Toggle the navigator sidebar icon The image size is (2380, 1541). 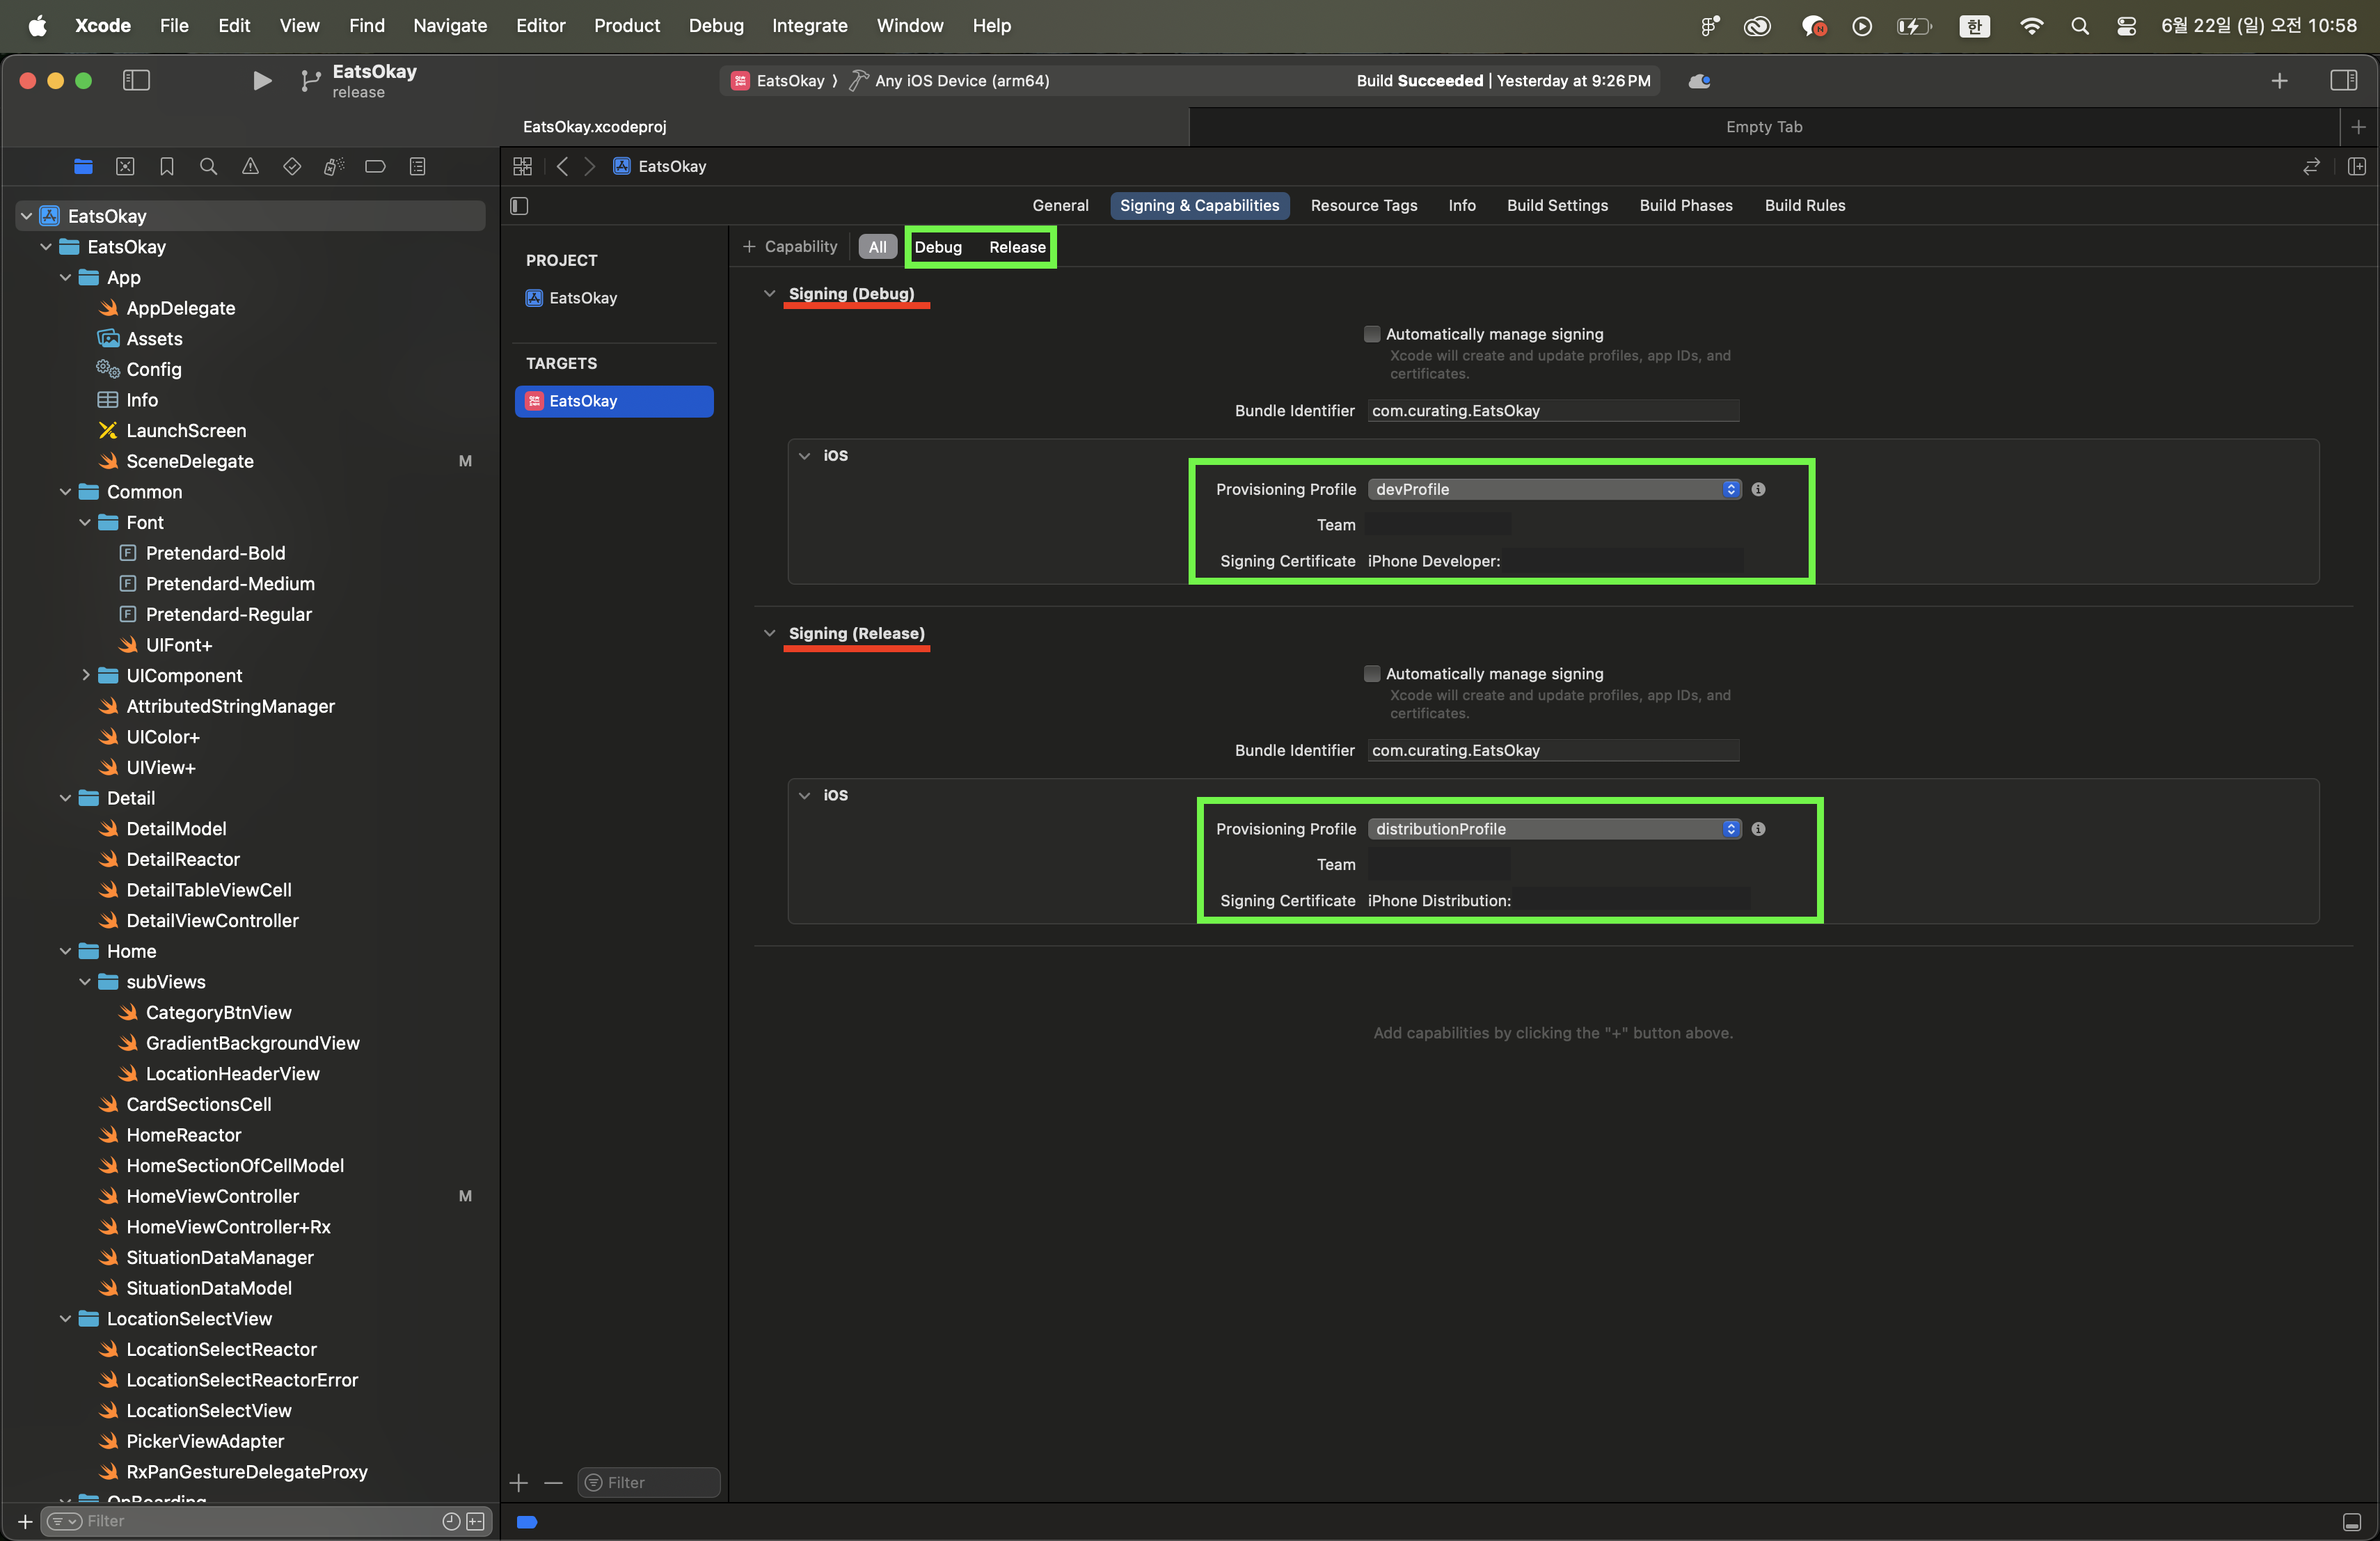coord(136,80)
